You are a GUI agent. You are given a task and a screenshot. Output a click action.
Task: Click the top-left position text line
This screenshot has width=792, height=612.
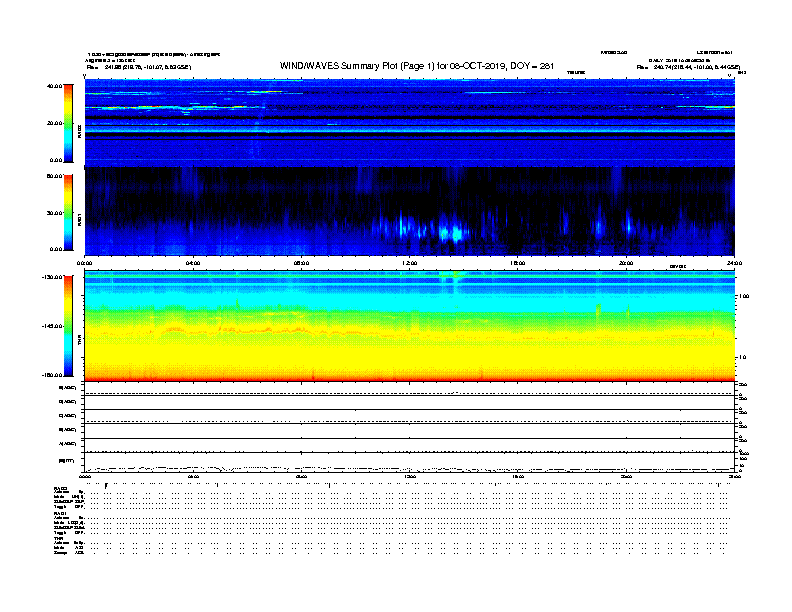[139, 67]
